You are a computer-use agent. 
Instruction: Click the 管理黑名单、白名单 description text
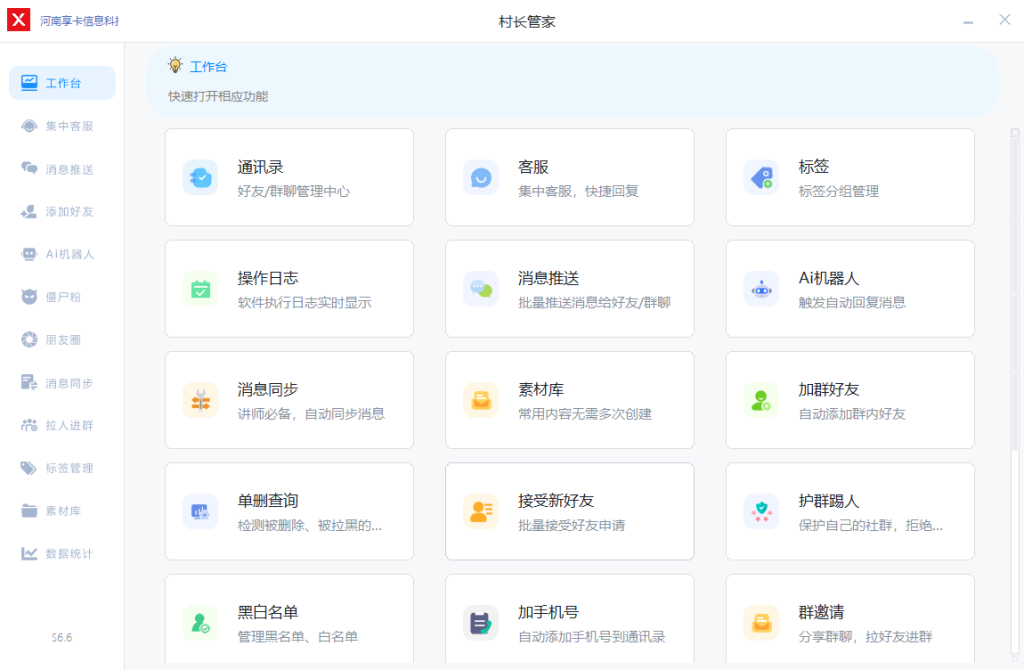click(297, 637)
